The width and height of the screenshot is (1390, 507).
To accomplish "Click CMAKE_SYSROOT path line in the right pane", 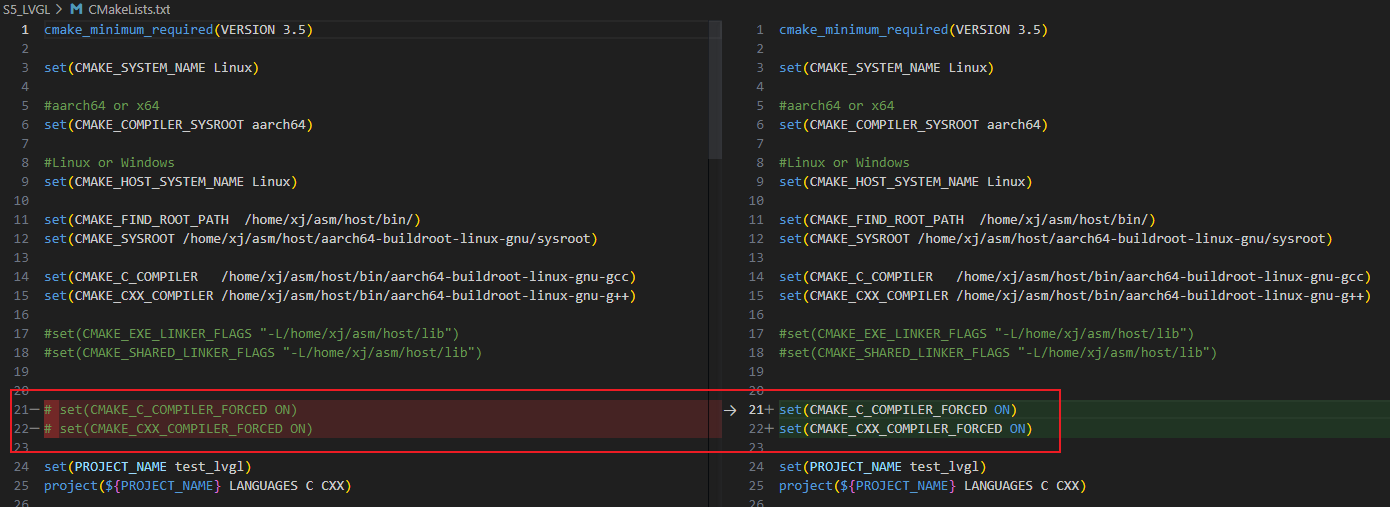I will click(1055, 239).
